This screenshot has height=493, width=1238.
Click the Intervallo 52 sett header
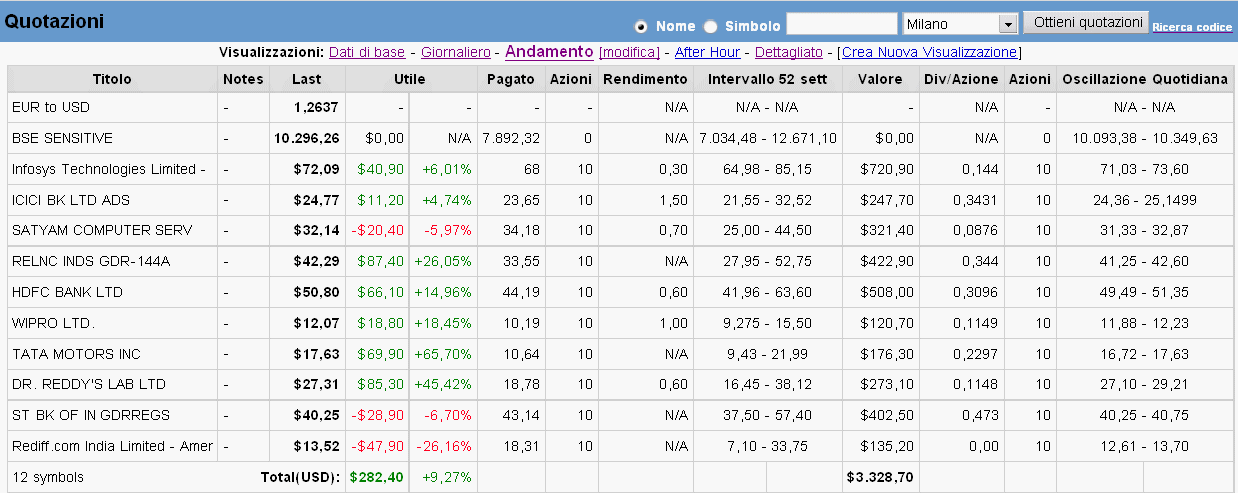click(767, 79)
